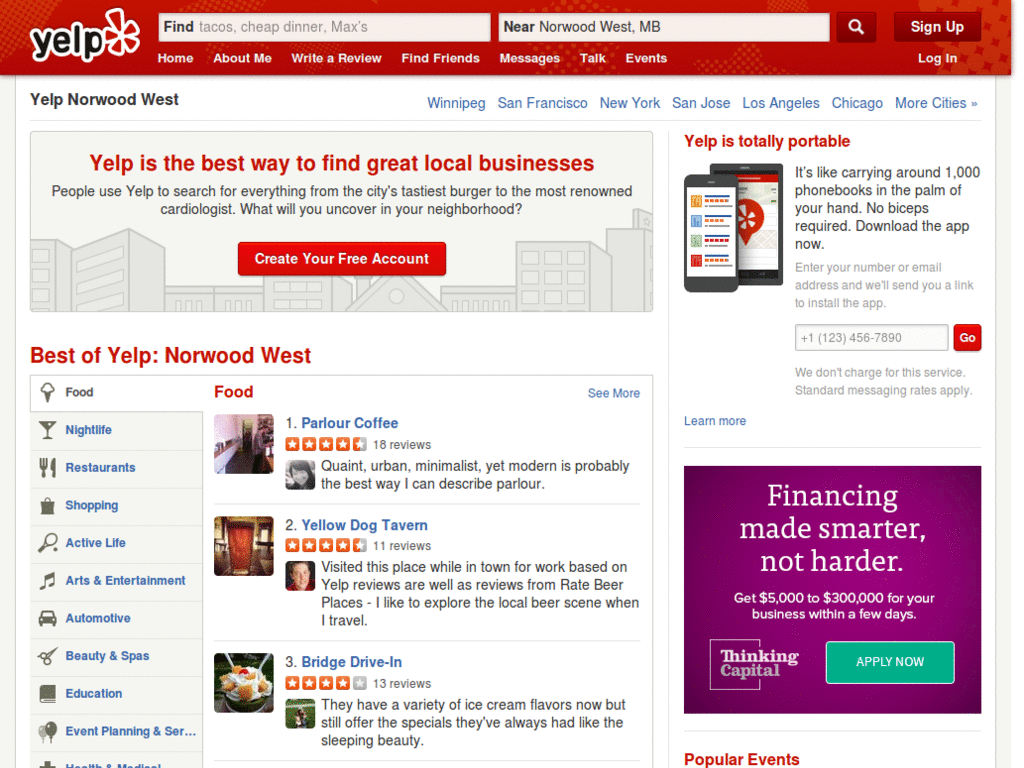
Task: Open reviewer avatar under Bridge Drive-In
Action: (300, 714)
